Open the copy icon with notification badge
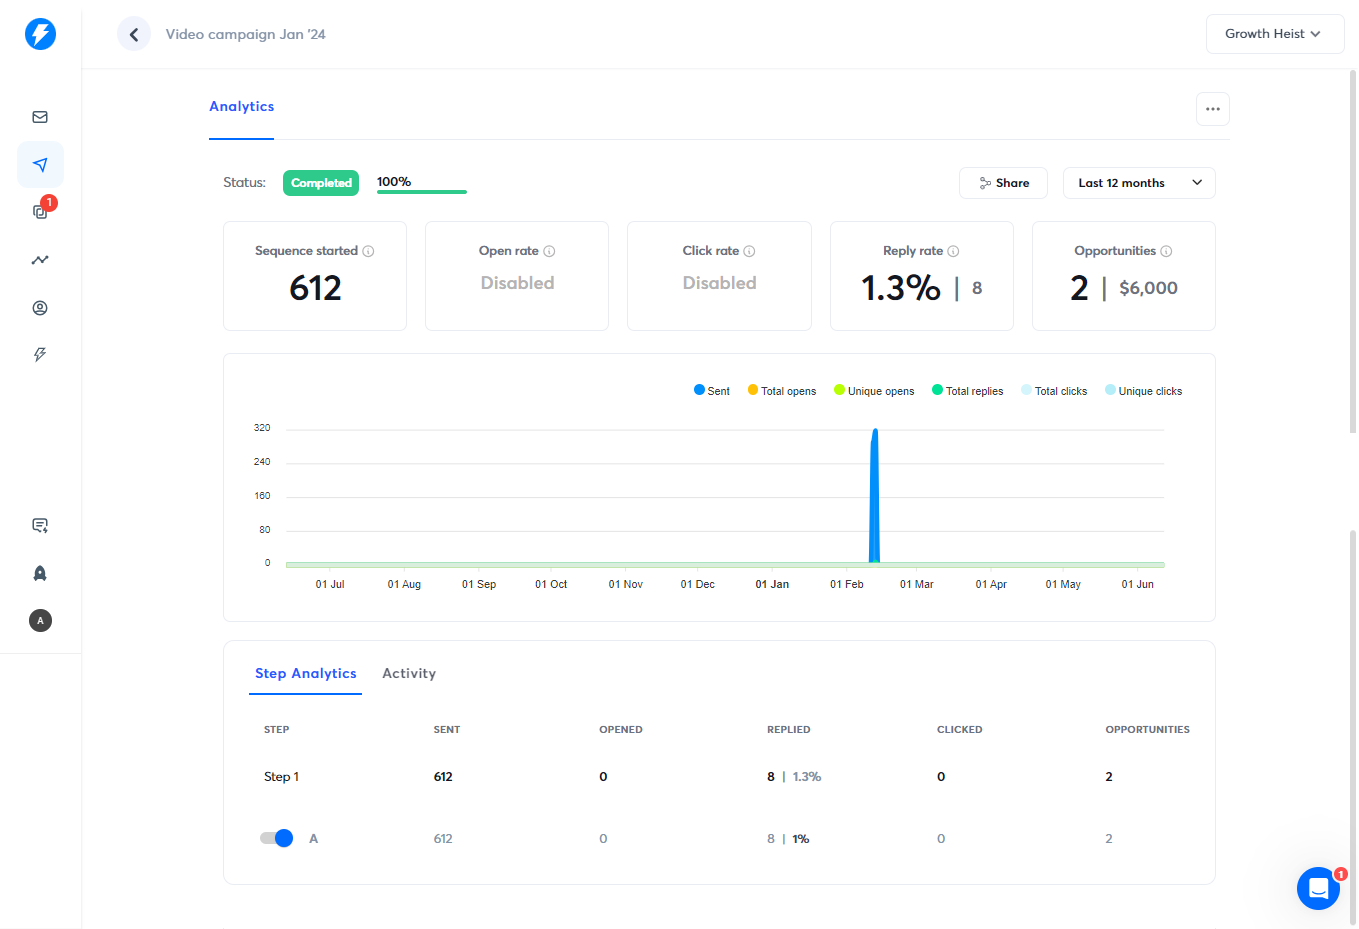Image resolution: width=1359 pixels, height=929 pixels. tap(40, 211)
